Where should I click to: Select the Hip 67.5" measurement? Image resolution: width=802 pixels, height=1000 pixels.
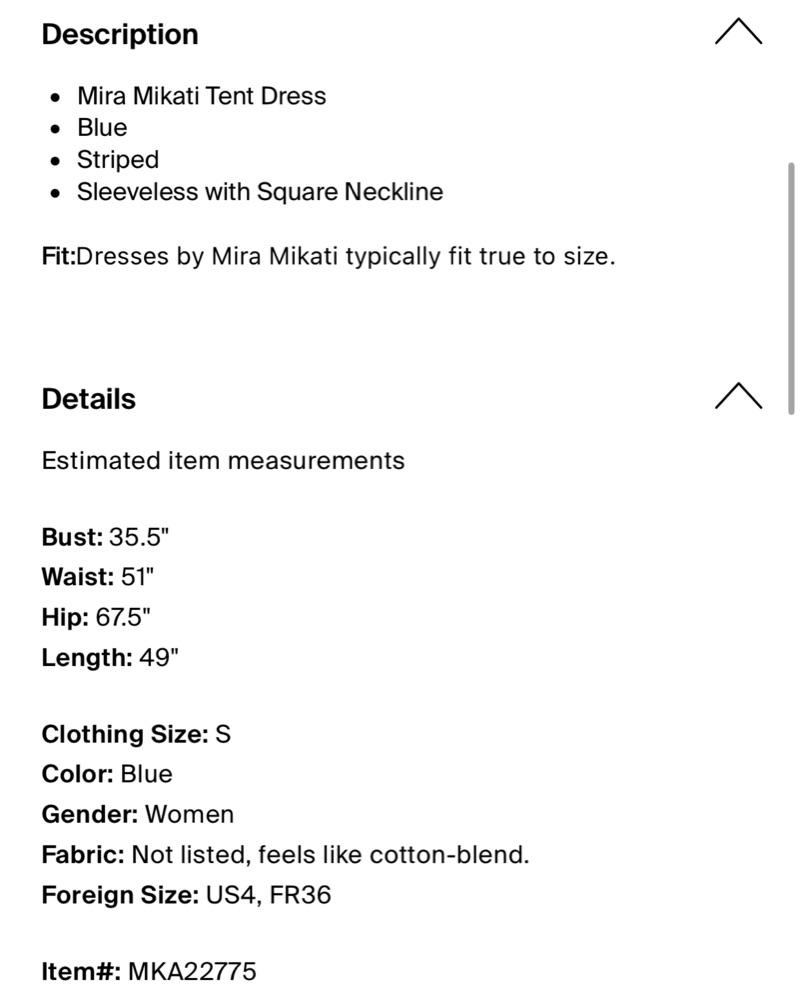(96, 617)
